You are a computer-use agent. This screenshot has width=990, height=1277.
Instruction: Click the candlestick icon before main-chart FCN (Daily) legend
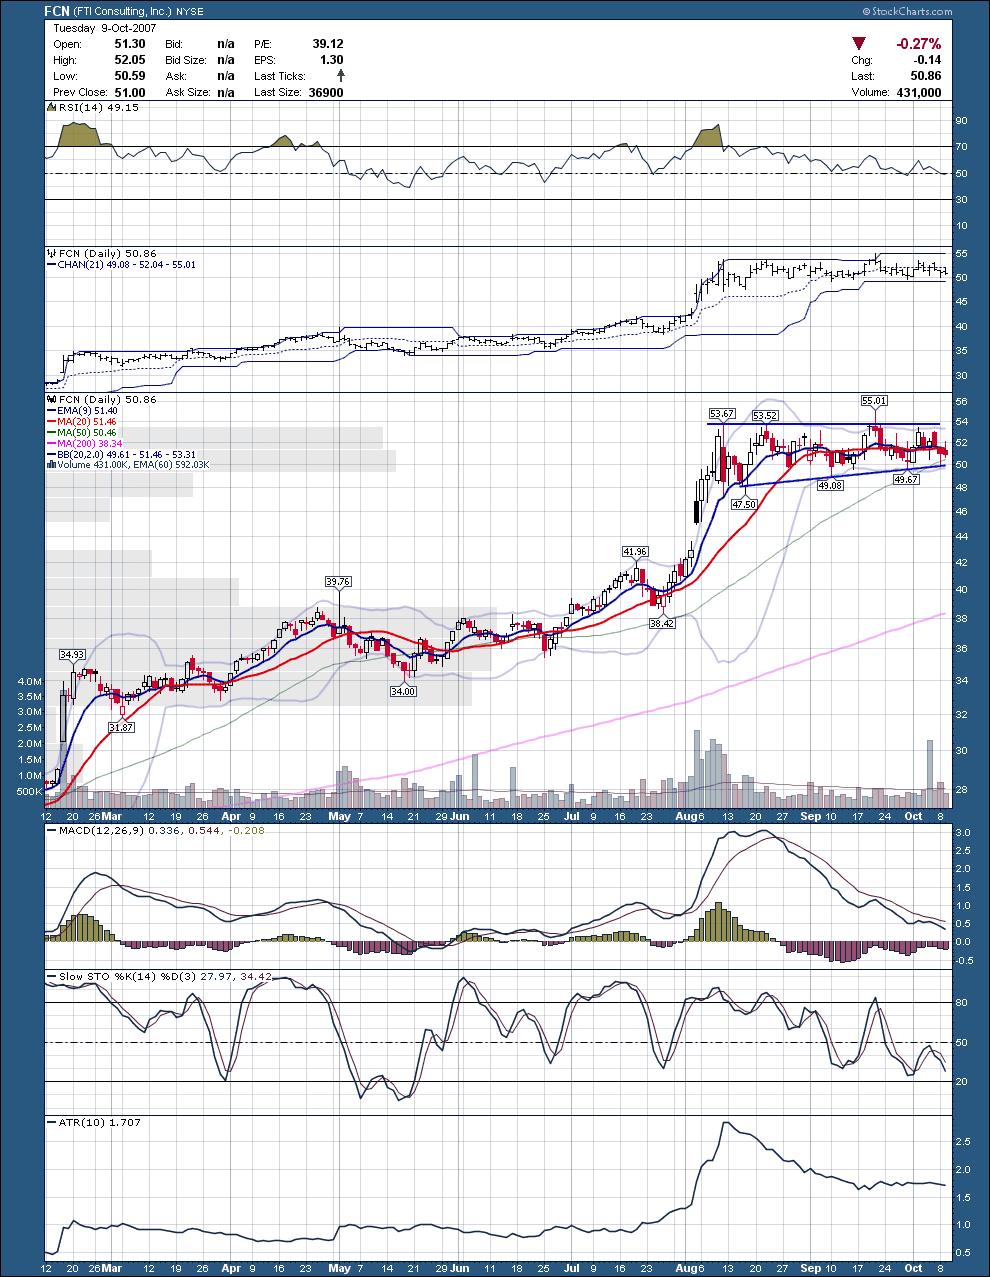coord(50,399)
